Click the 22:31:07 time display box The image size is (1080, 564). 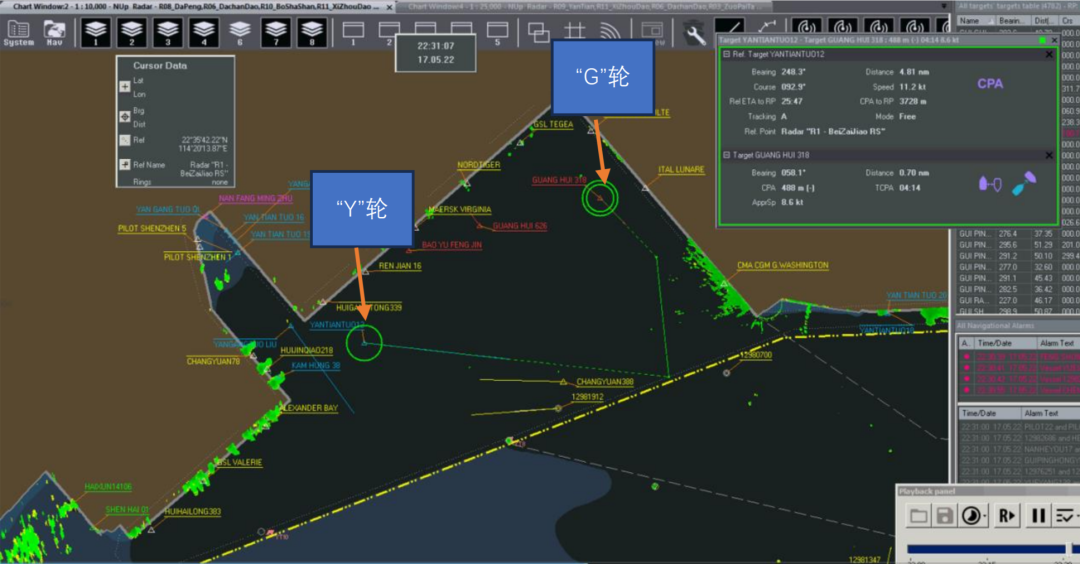[435, 53]
